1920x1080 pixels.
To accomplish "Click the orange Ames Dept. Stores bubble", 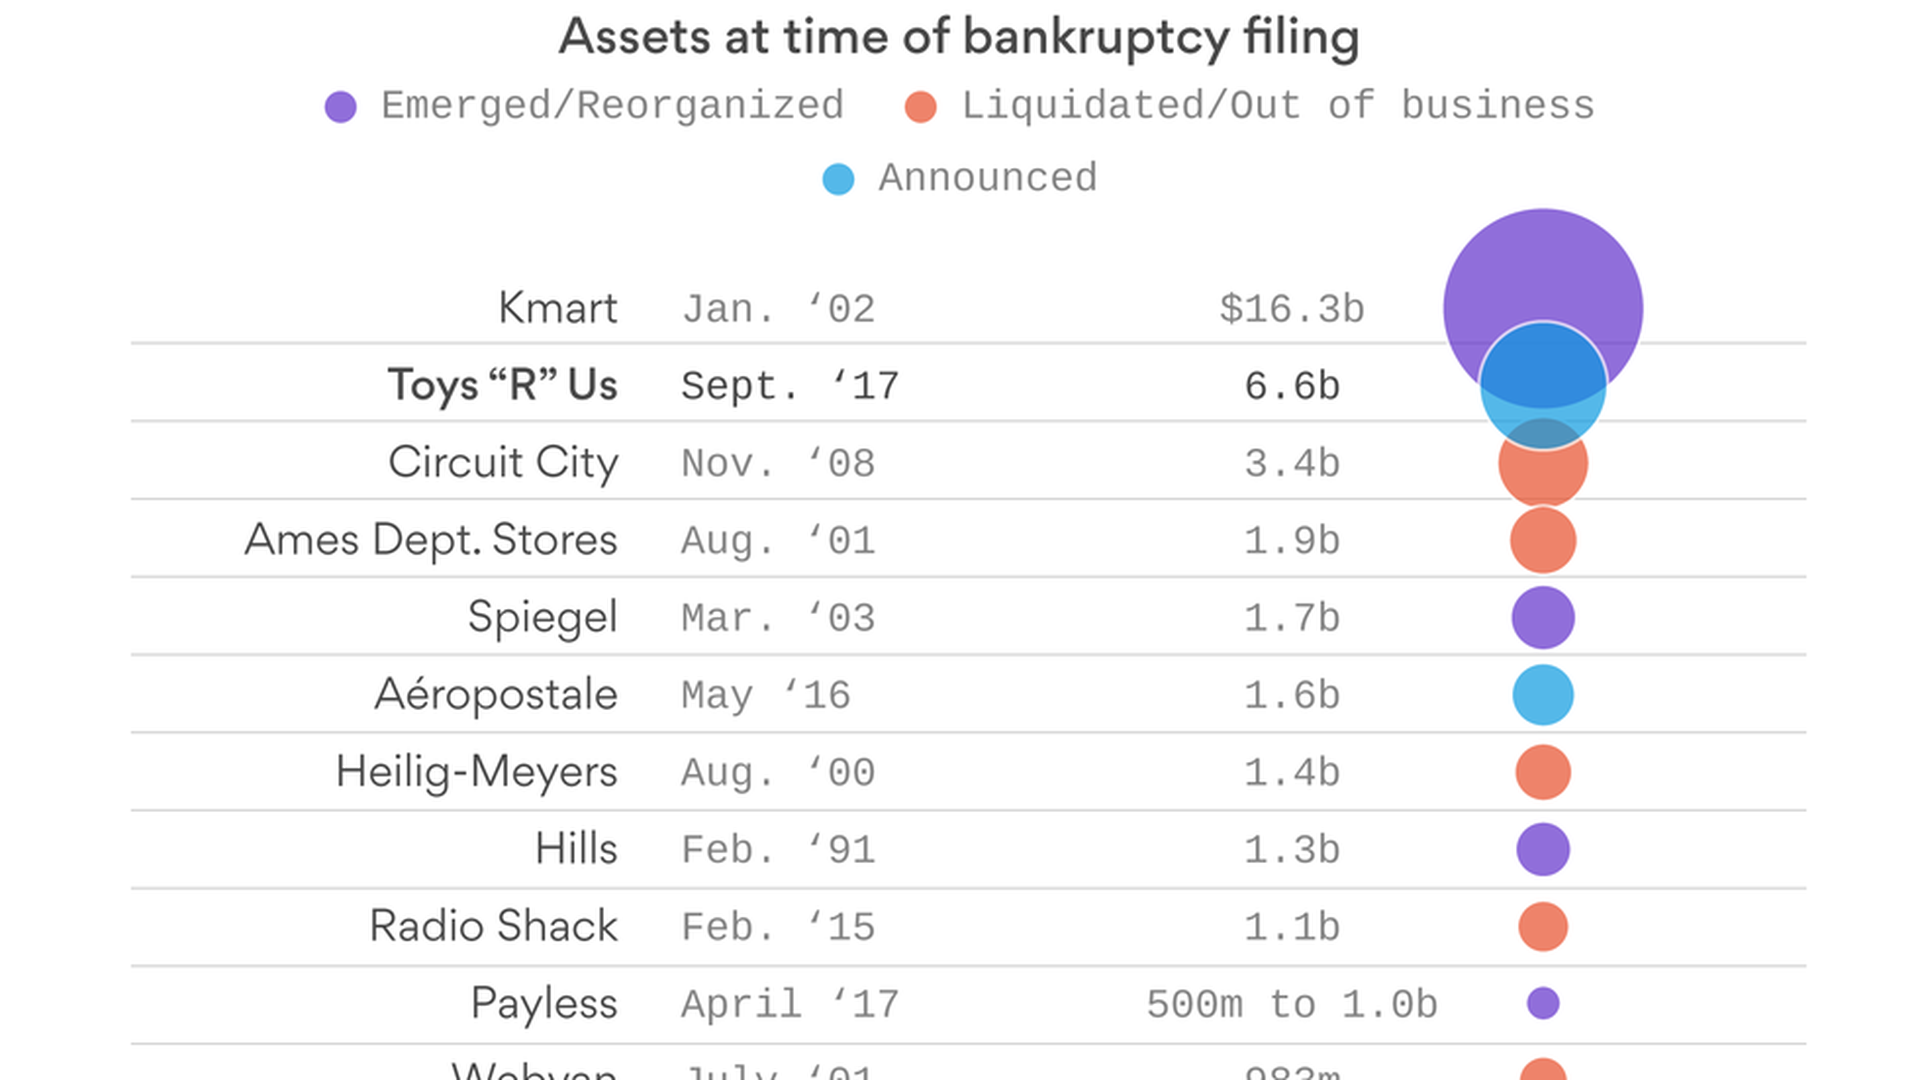I will pyautogui.click(x=1542, y=540).
